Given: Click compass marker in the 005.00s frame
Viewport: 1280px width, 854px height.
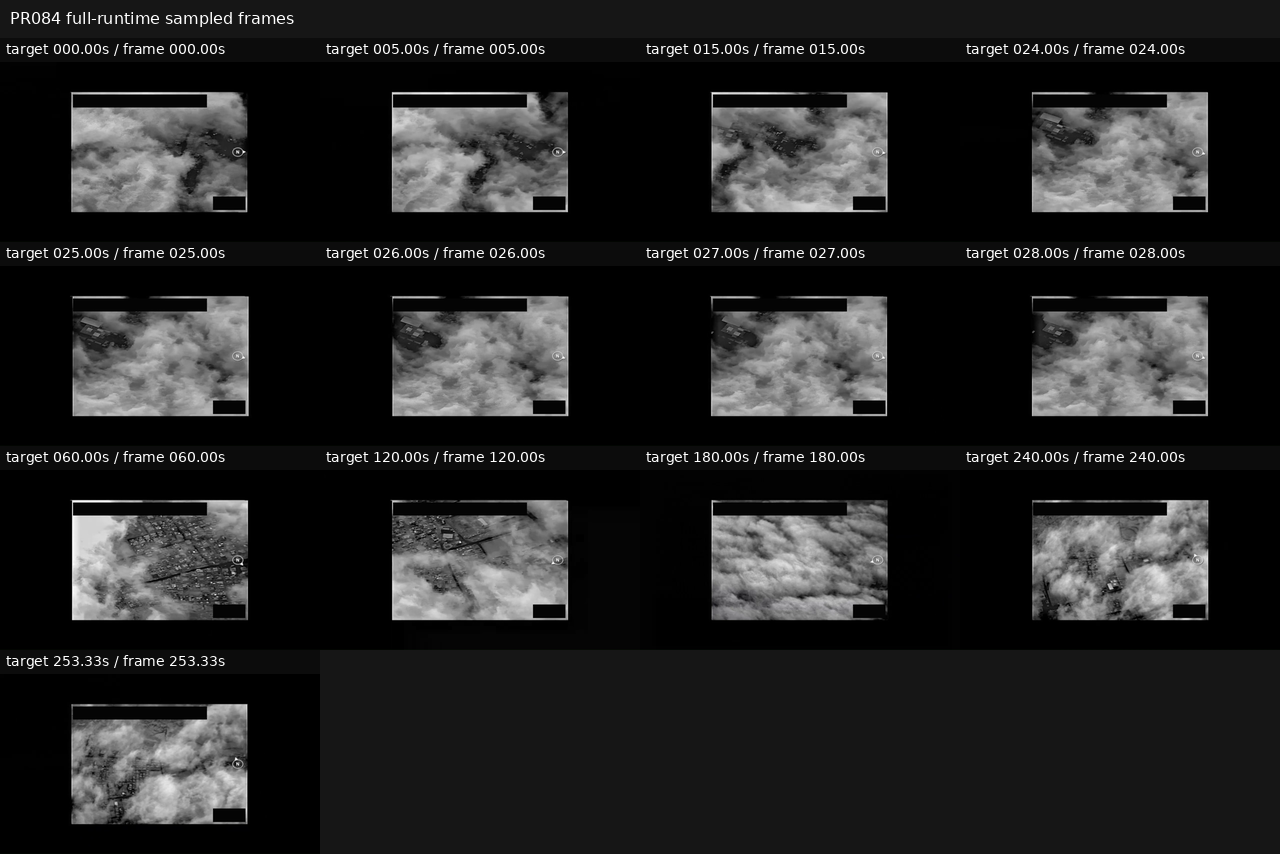Looking at the screenshot, I should (558, 152).
